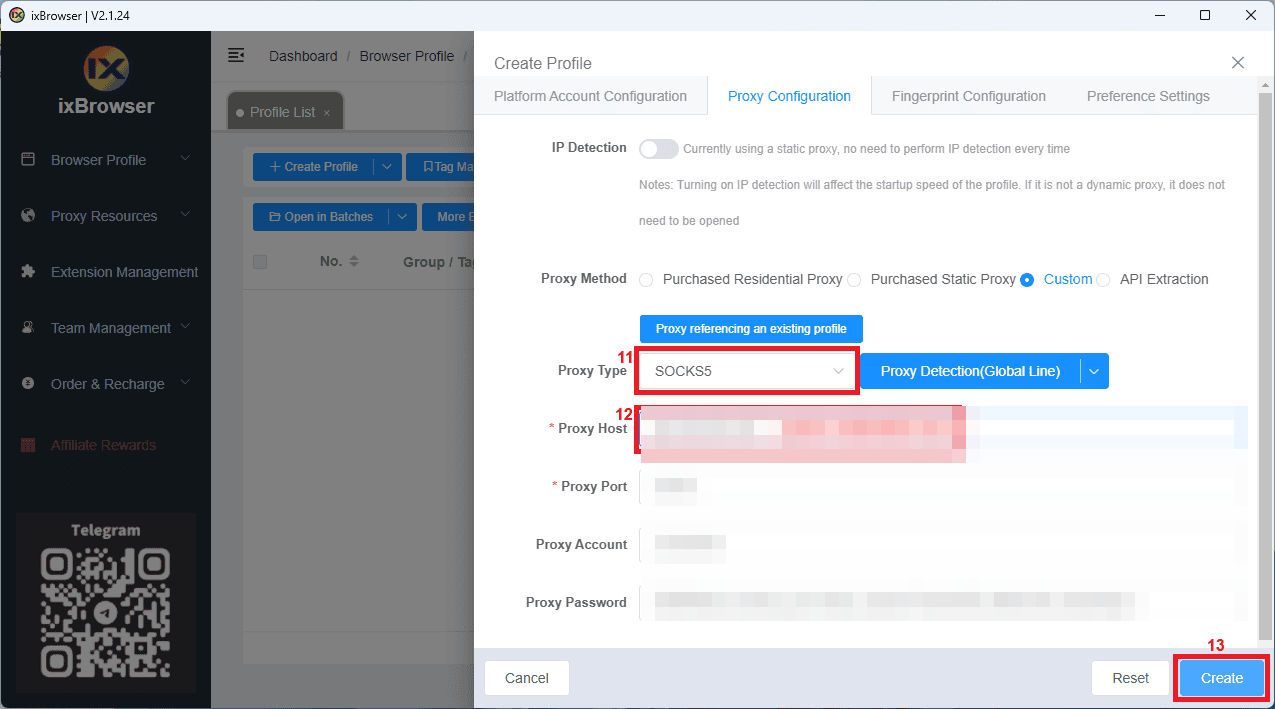This screenshot has width=1275, height=709.
Task: Click the Affiliate Rewards gift icon
Action: (28, 445)
